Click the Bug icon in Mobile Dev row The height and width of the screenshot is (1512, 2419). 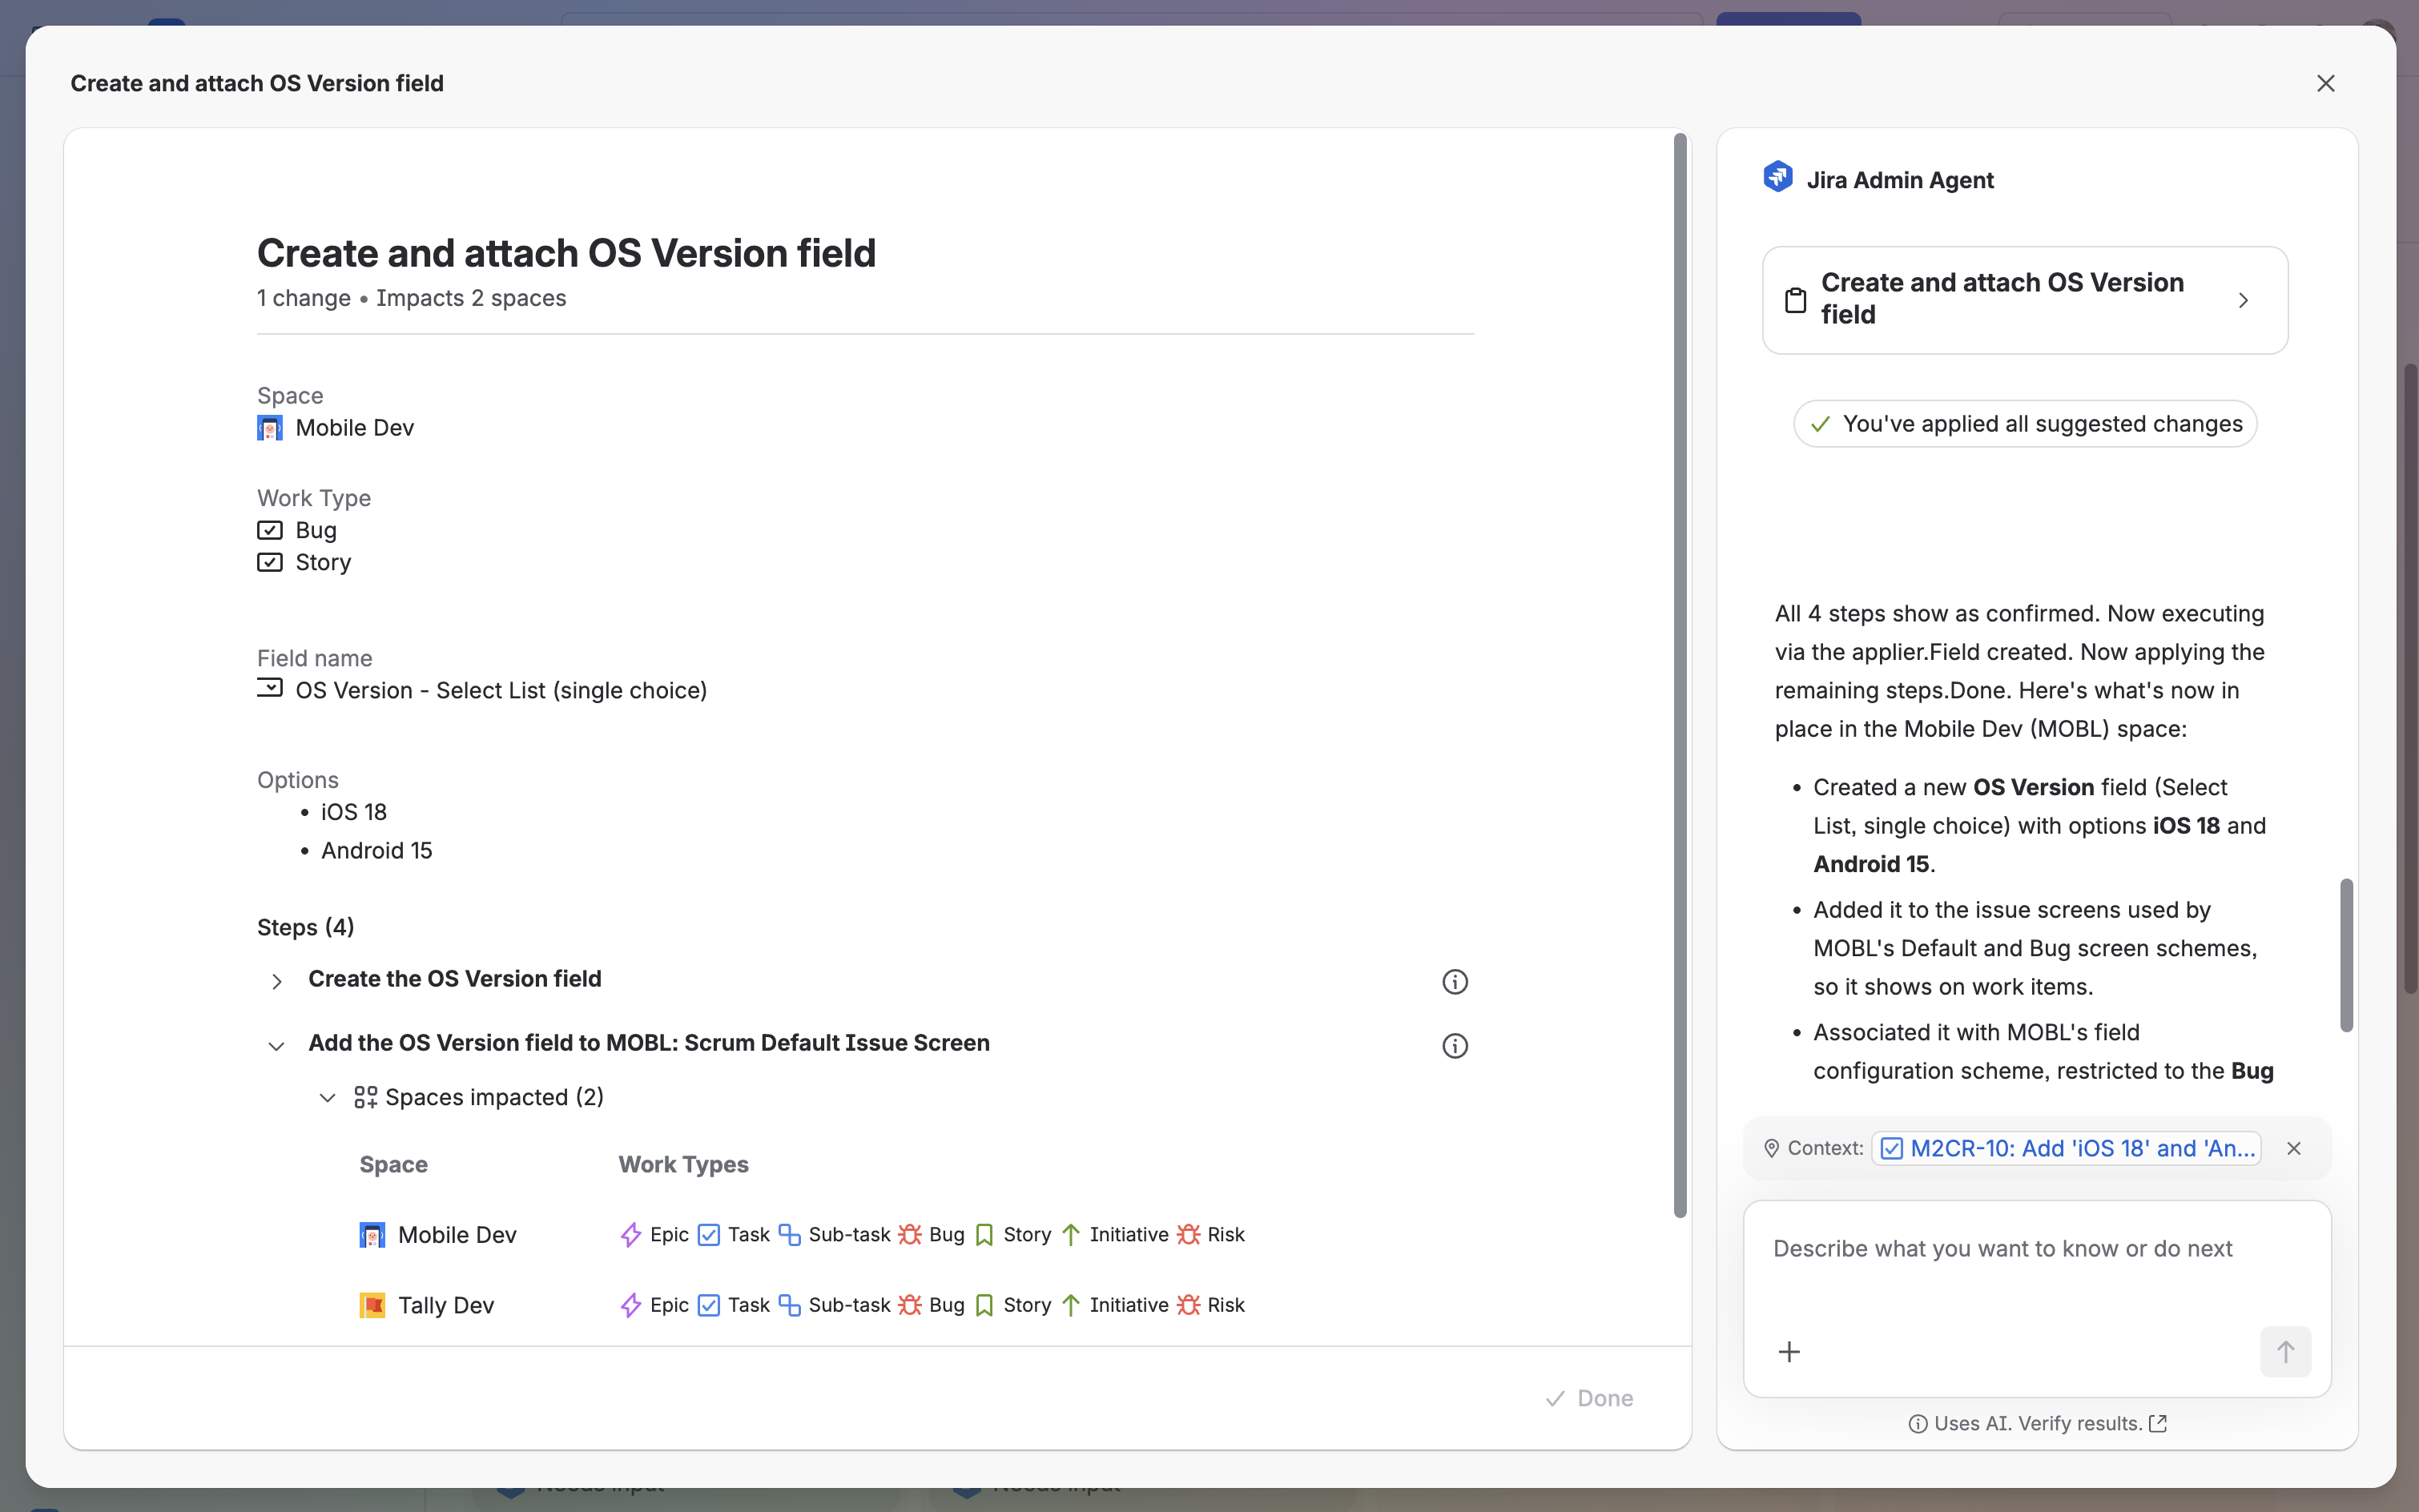tap(909, 1235)
